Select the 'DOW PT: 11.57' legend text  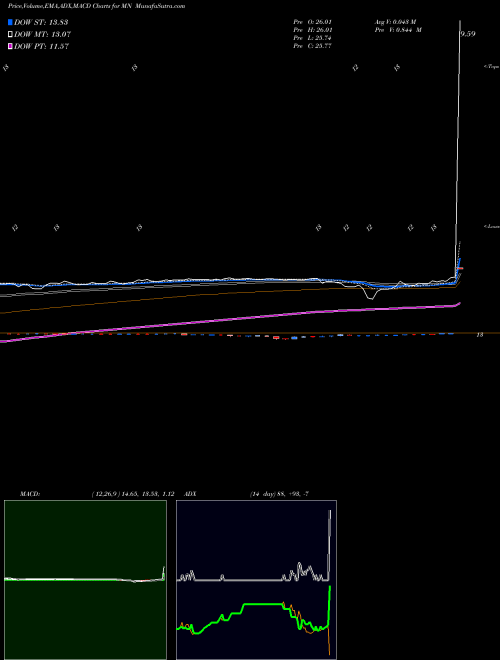click(41, 47)
